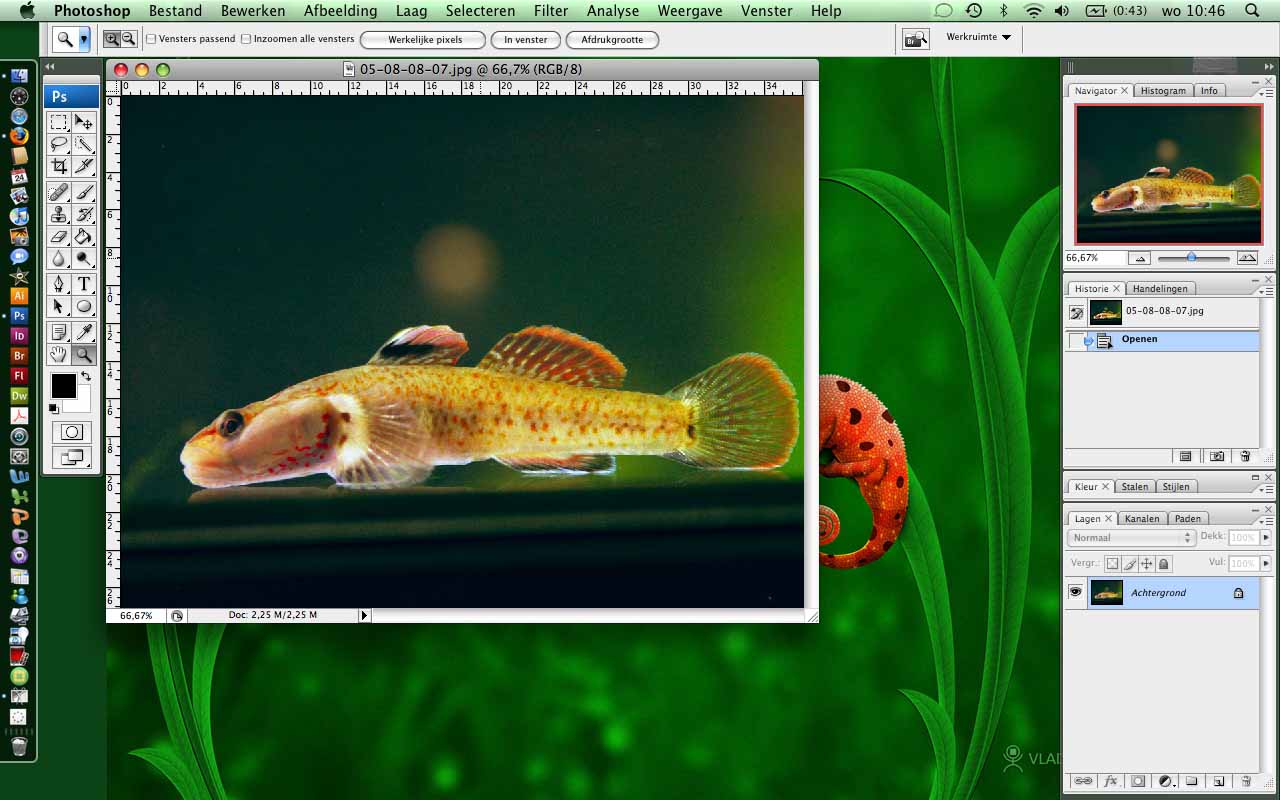The height and width of the screenshot is (800, 1280).
Task: Select the Move tool
Action: coord(84,123)
